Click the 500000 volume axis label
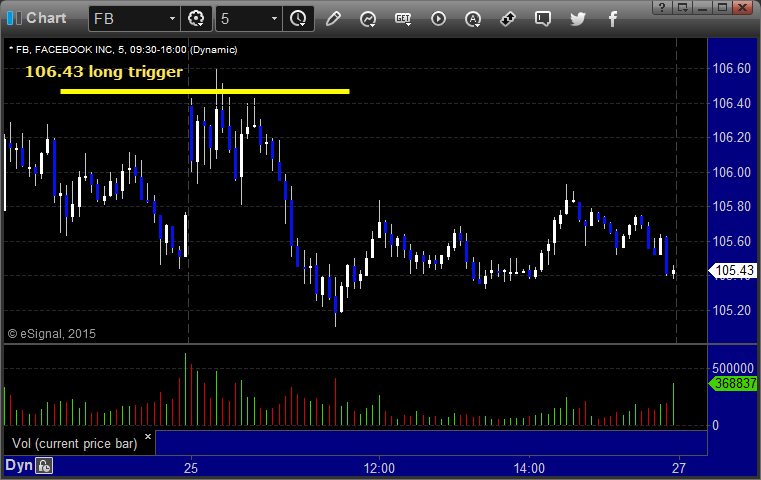 733,368
